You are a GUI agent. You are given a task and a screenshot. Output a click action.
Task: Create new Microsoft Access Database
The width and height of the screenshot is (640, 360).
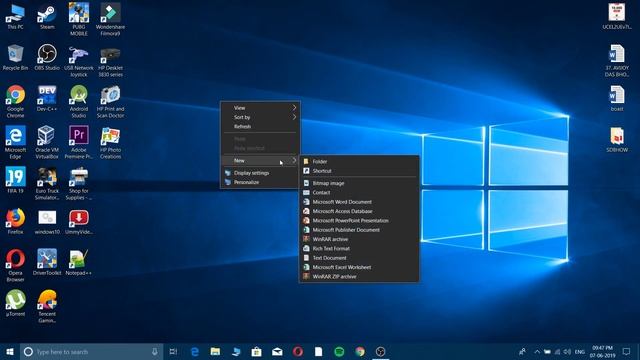pyautogui.click(x=359, y=211)
